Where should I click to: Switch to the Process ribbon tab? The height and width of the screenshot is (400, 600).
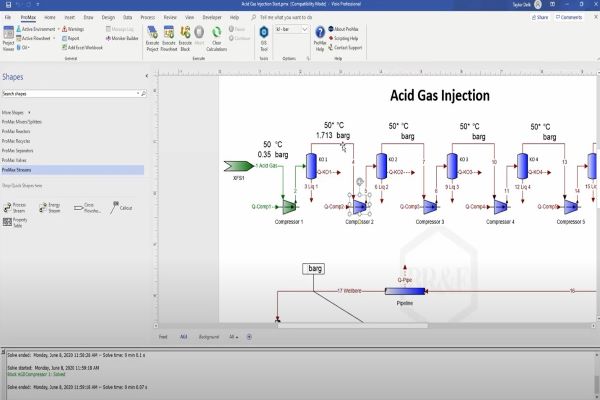[148, 17]
